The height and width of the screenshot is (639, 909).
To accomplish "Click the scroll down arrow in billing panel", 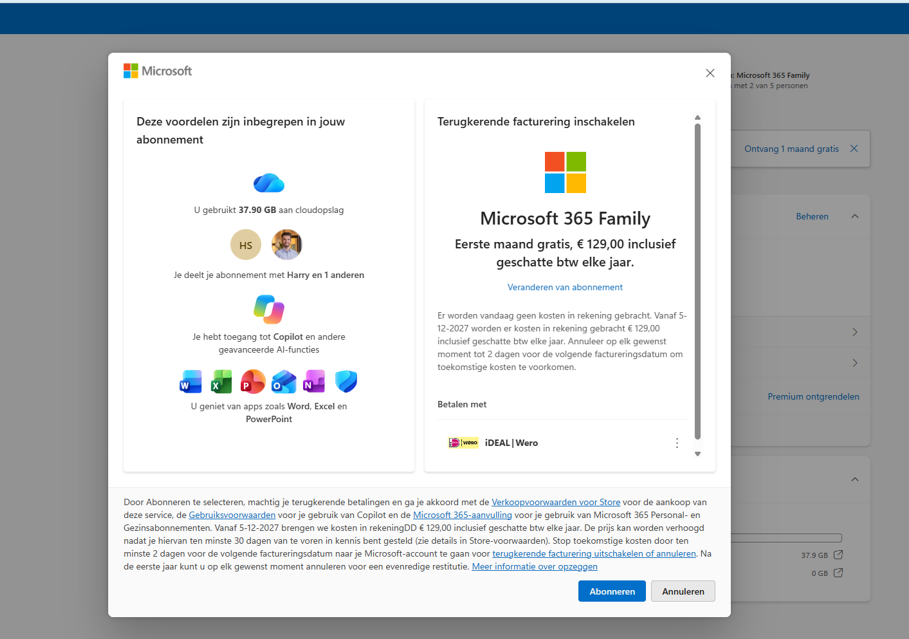I will click(697, 454).
